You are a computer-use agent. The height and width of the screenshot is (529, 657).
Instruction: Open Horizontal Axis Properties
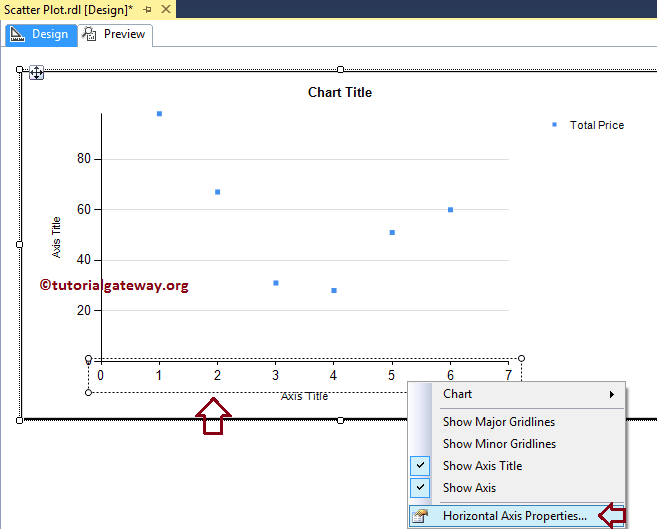click(x=517, y=516)
